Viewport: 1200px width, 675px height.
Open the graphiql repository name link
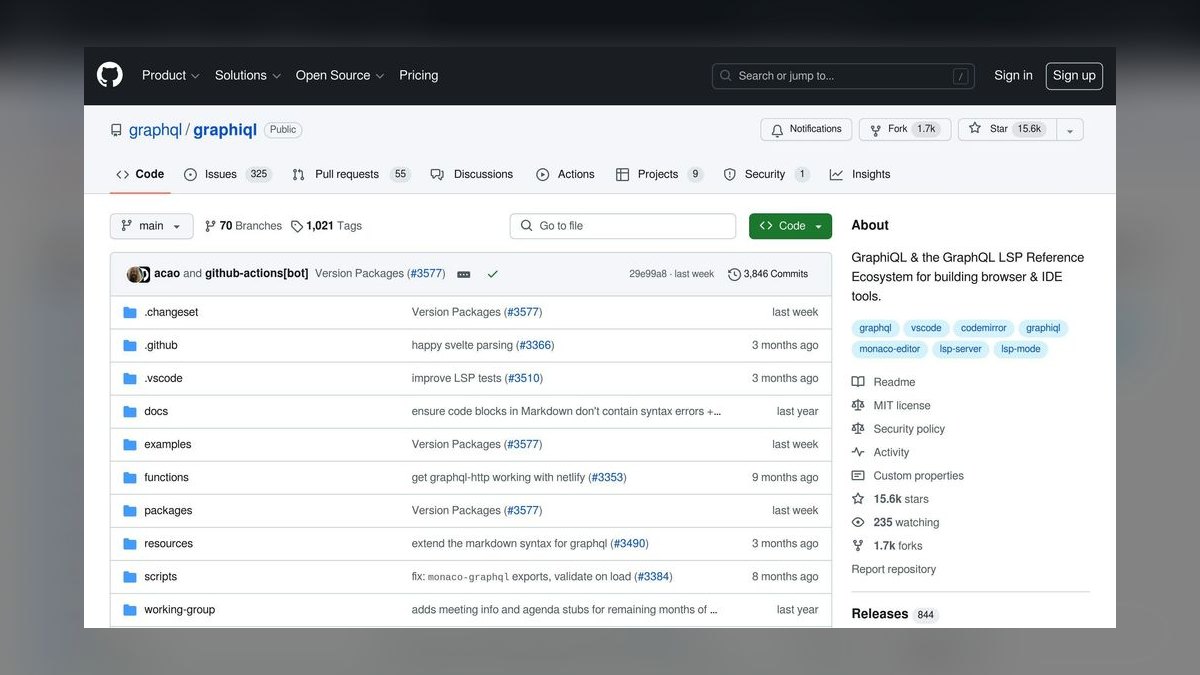pos(225,130)
